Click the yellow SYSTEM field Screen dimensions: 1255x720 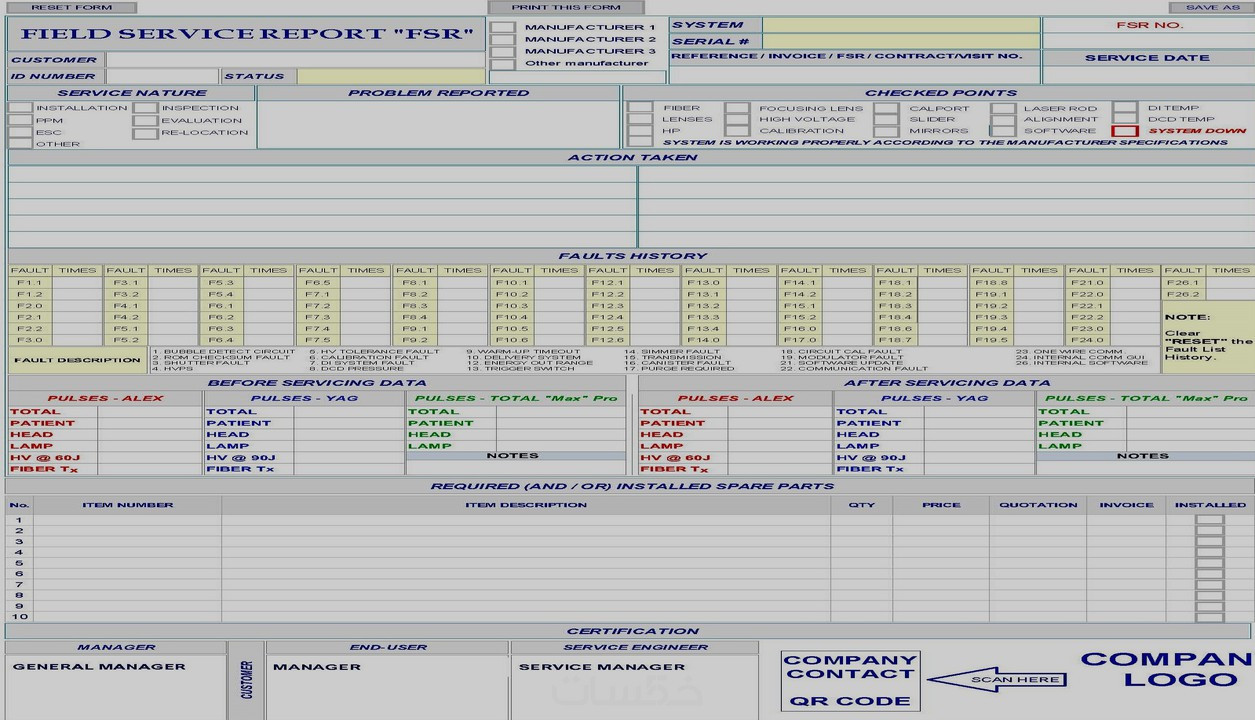(x=901, y=25)
